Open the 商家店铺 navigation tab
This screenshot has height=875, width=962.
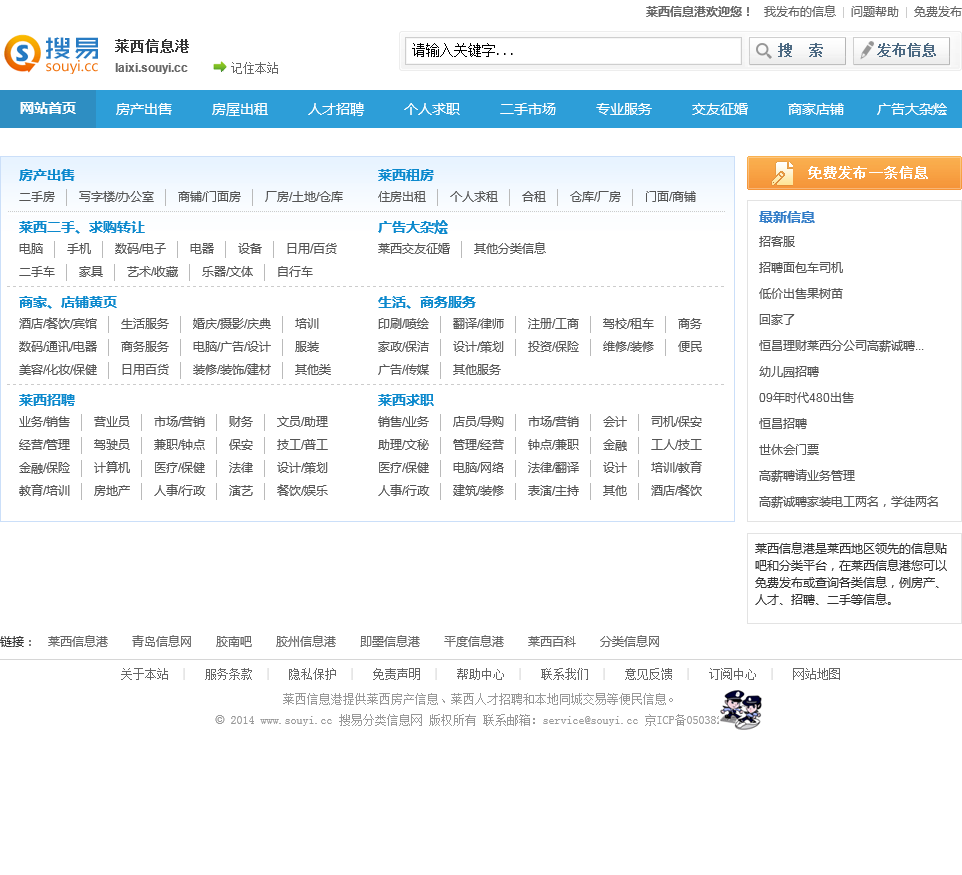click(816, 109)
